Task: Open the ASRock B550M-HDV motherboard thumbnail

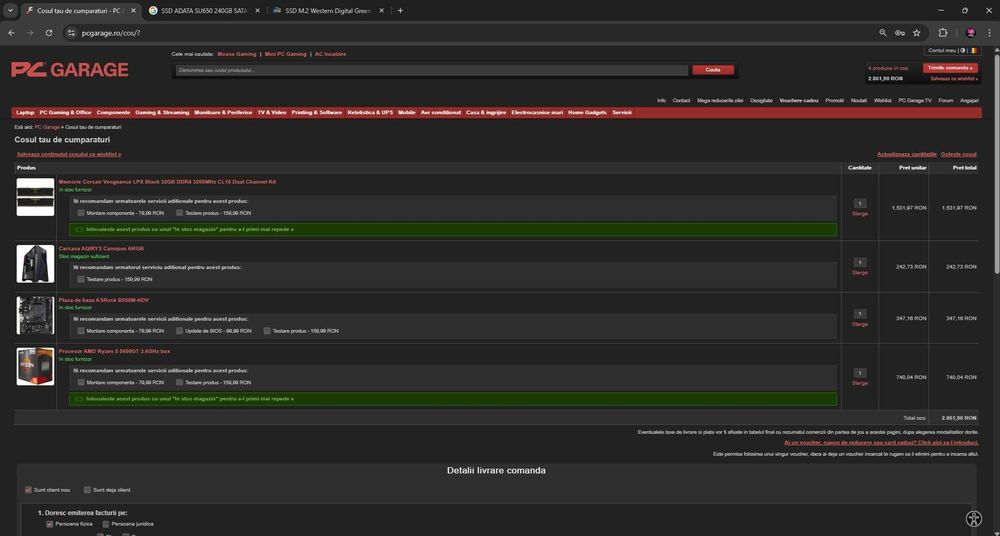Action: [x=35, y=315]
